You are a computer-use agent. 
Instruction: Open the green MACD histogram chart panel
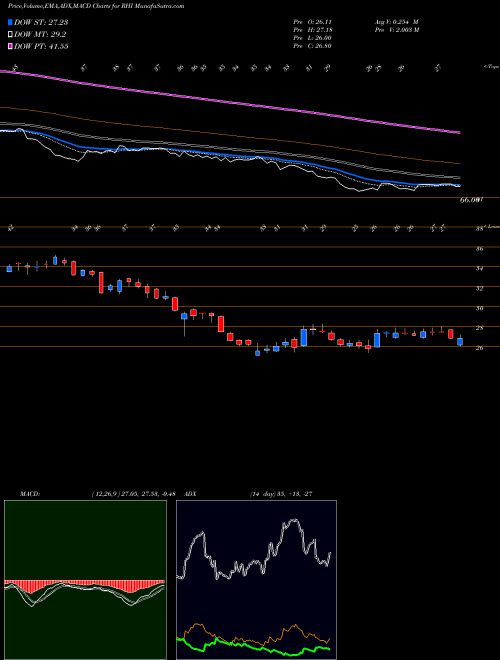[x=85, y=580]
